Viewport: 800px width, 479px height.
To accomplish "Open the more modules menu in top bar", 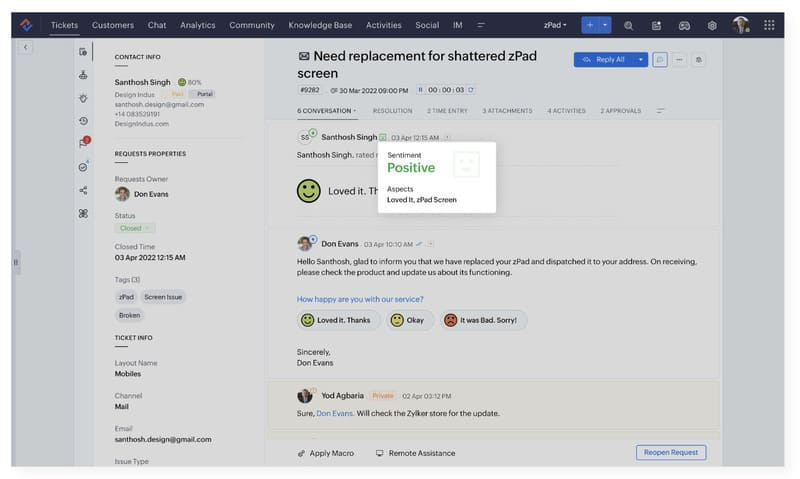I will pos(481,25).
